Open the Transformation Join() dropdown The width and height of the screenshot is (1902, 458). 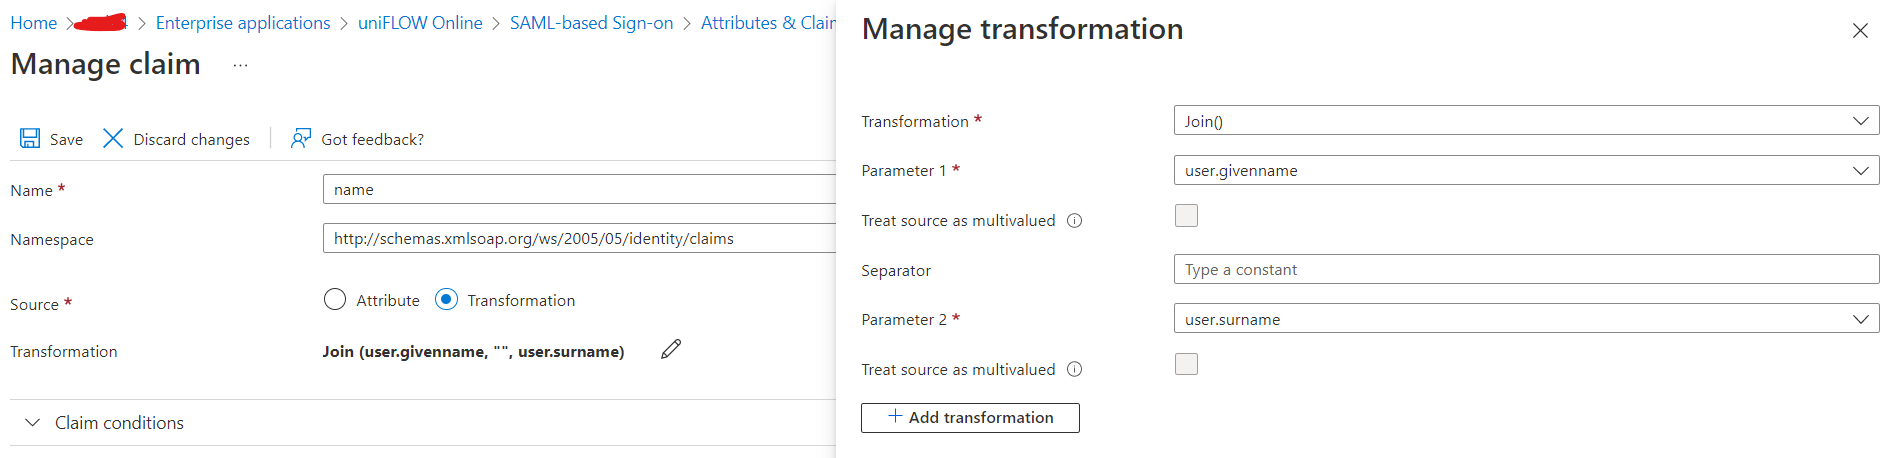[1526, 121]
